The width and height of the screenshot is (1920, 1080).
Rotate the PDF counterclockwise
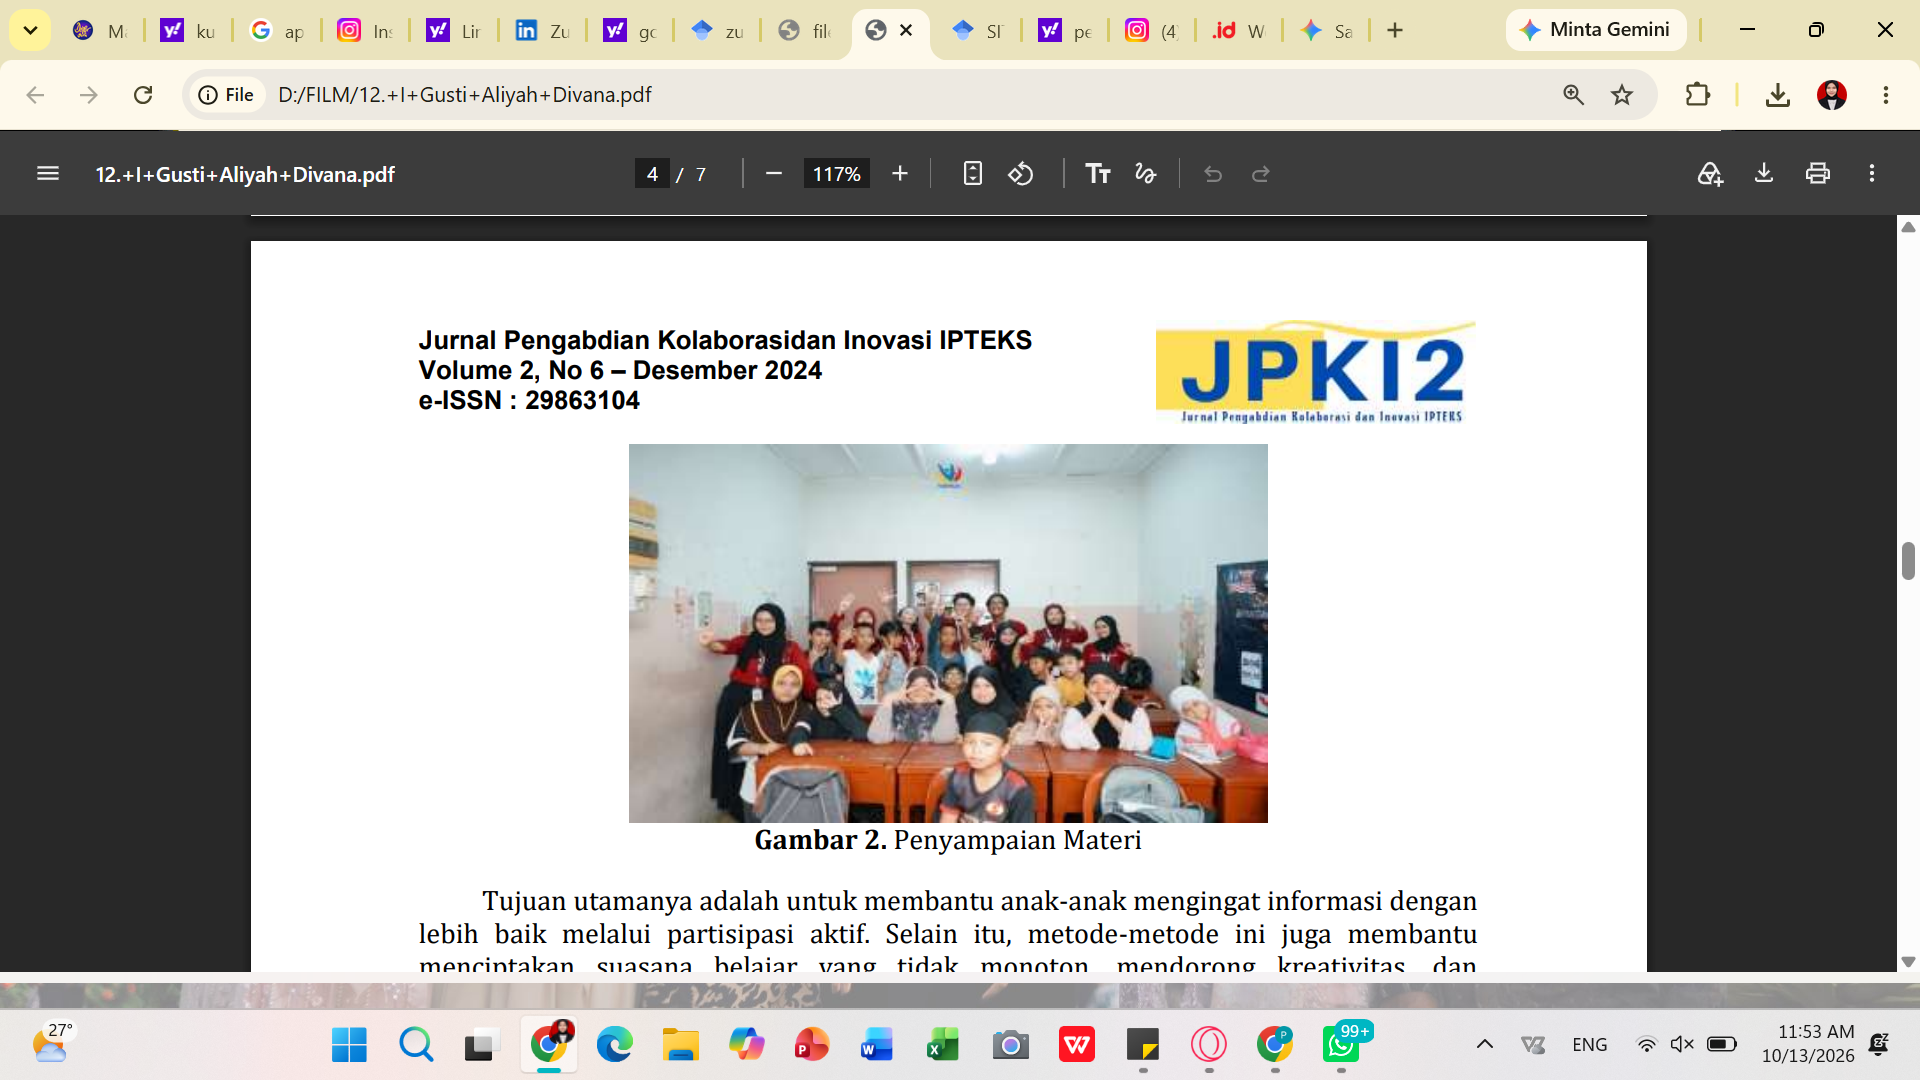pos(1020,174)
